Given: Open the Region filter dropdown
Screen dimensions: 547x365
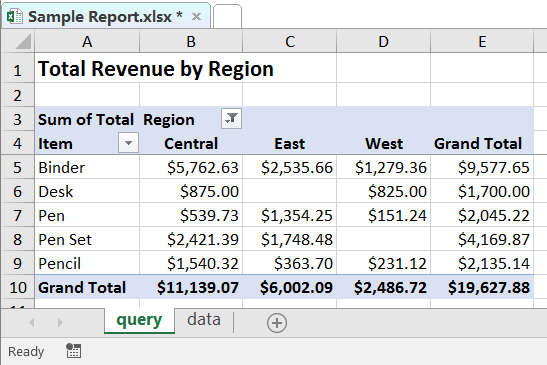Looking at the screenshot, I should (231, 119).
